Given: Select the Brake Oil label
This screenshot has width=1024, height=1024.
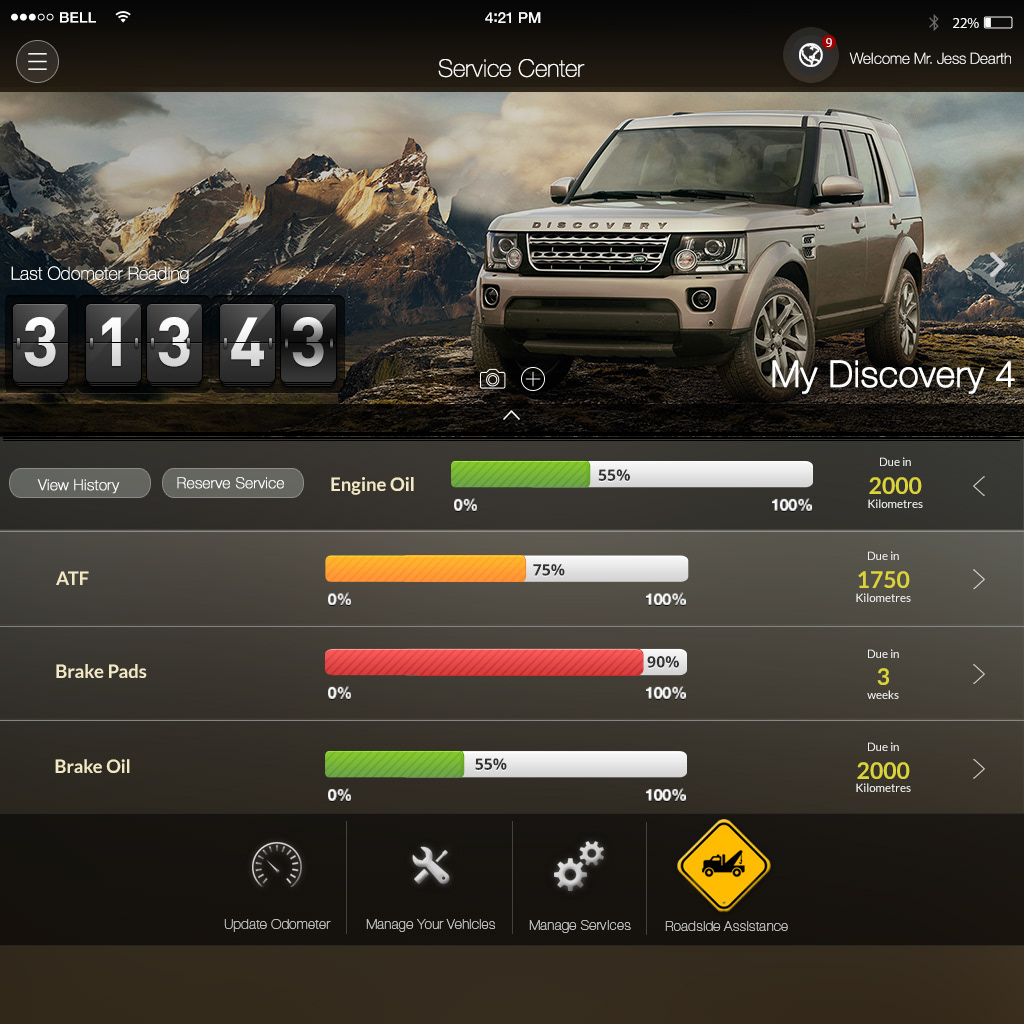Looking at the screenshot, I should point(93,767).
